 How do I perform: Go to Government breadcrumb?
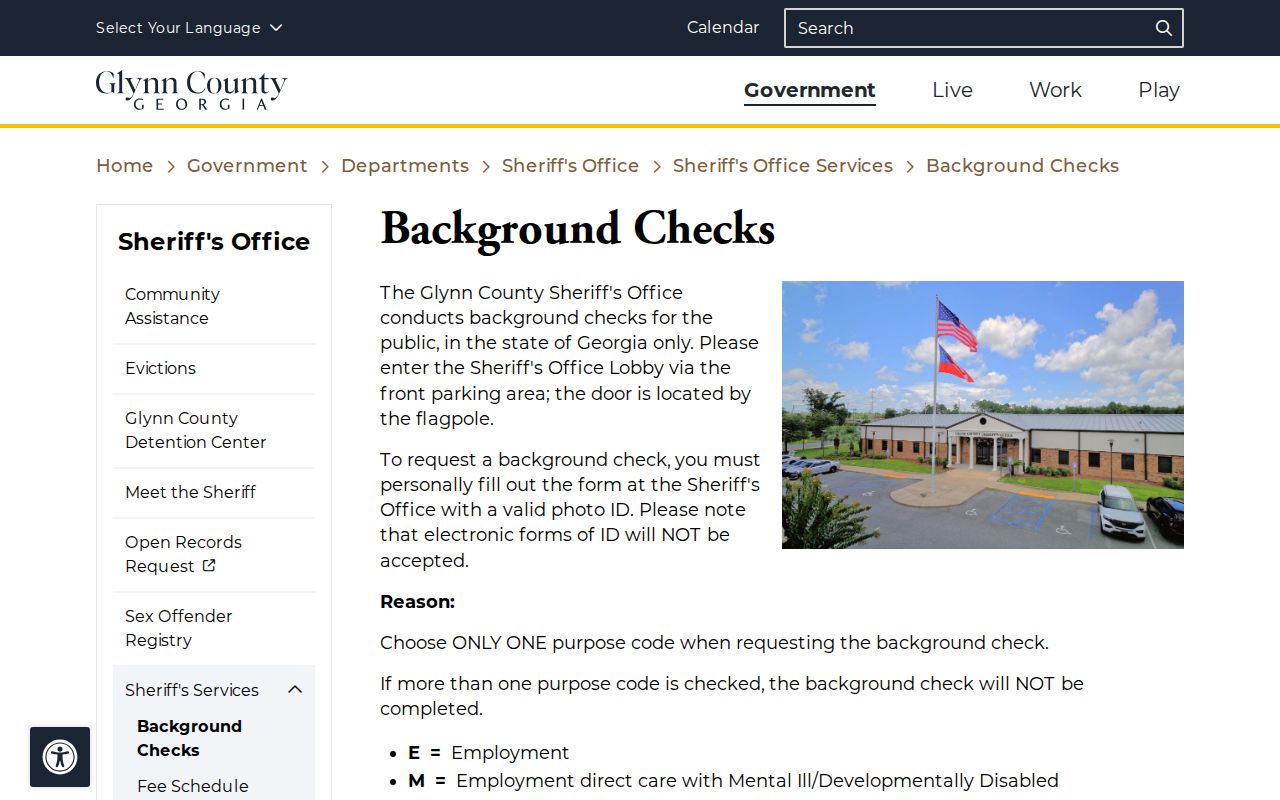(247, 166)
